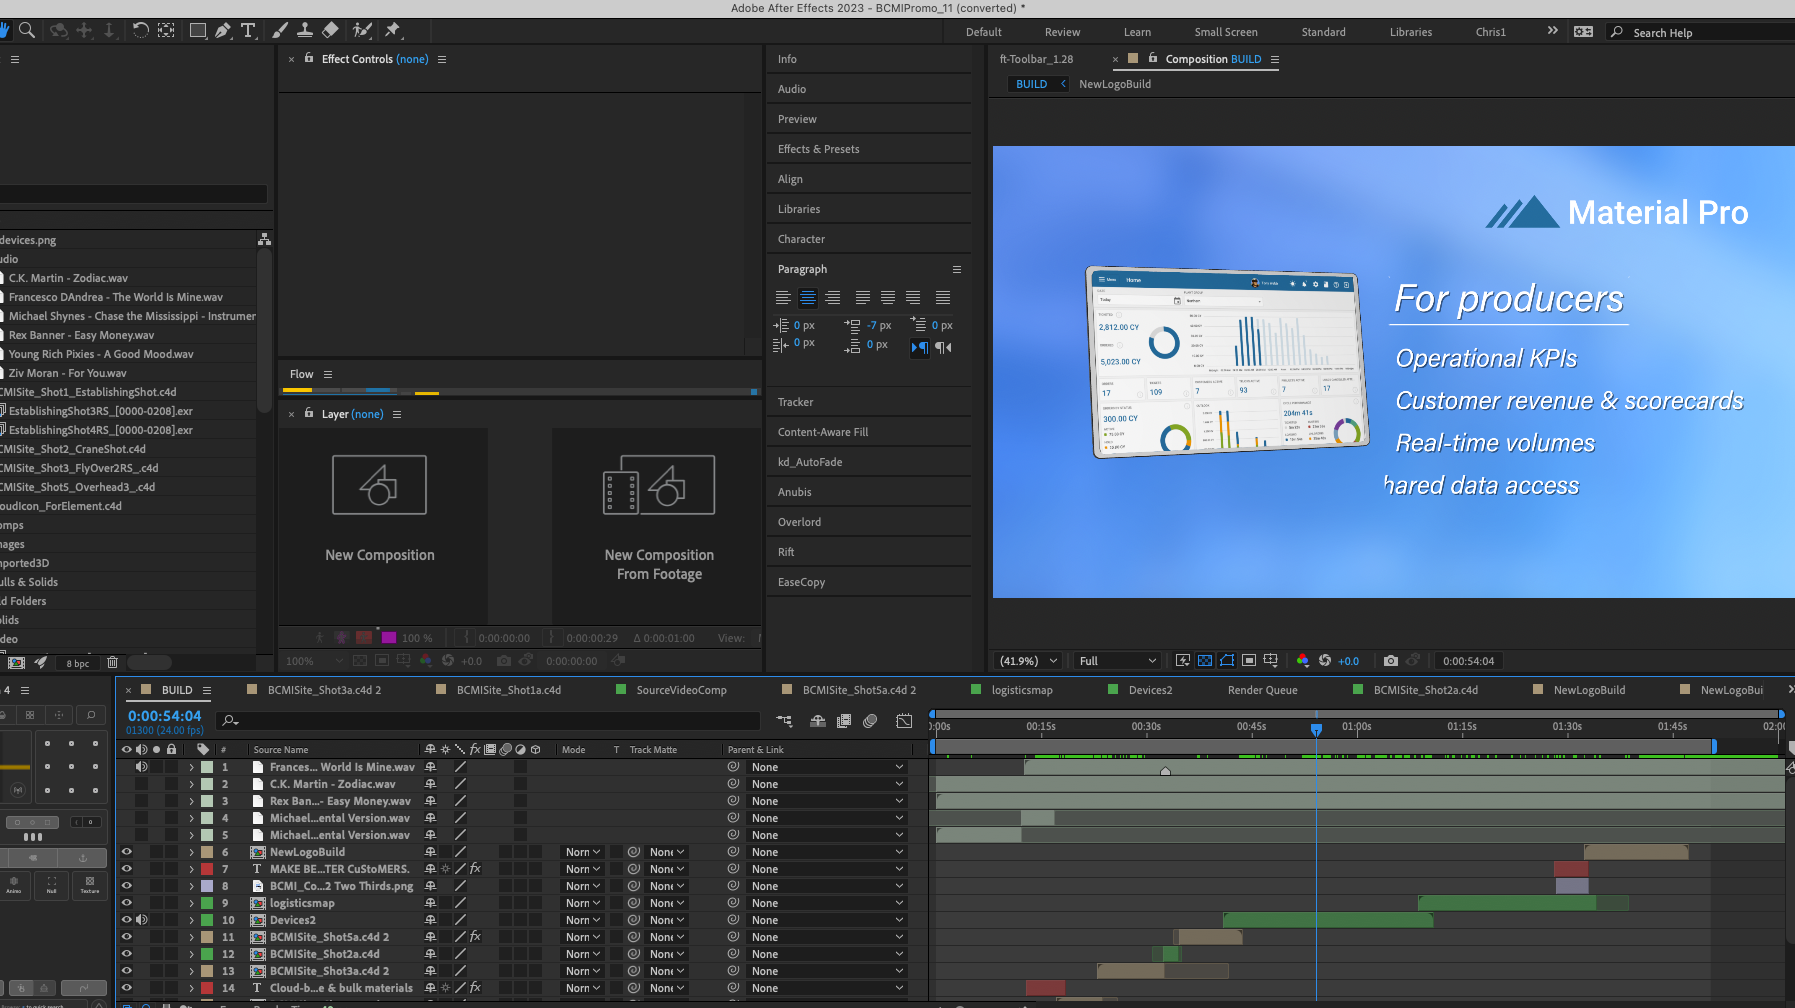Open blending Mode dropdown for Devices2 layer
The height and width of the screenshot is (1008, 1795).
(583, 920)
